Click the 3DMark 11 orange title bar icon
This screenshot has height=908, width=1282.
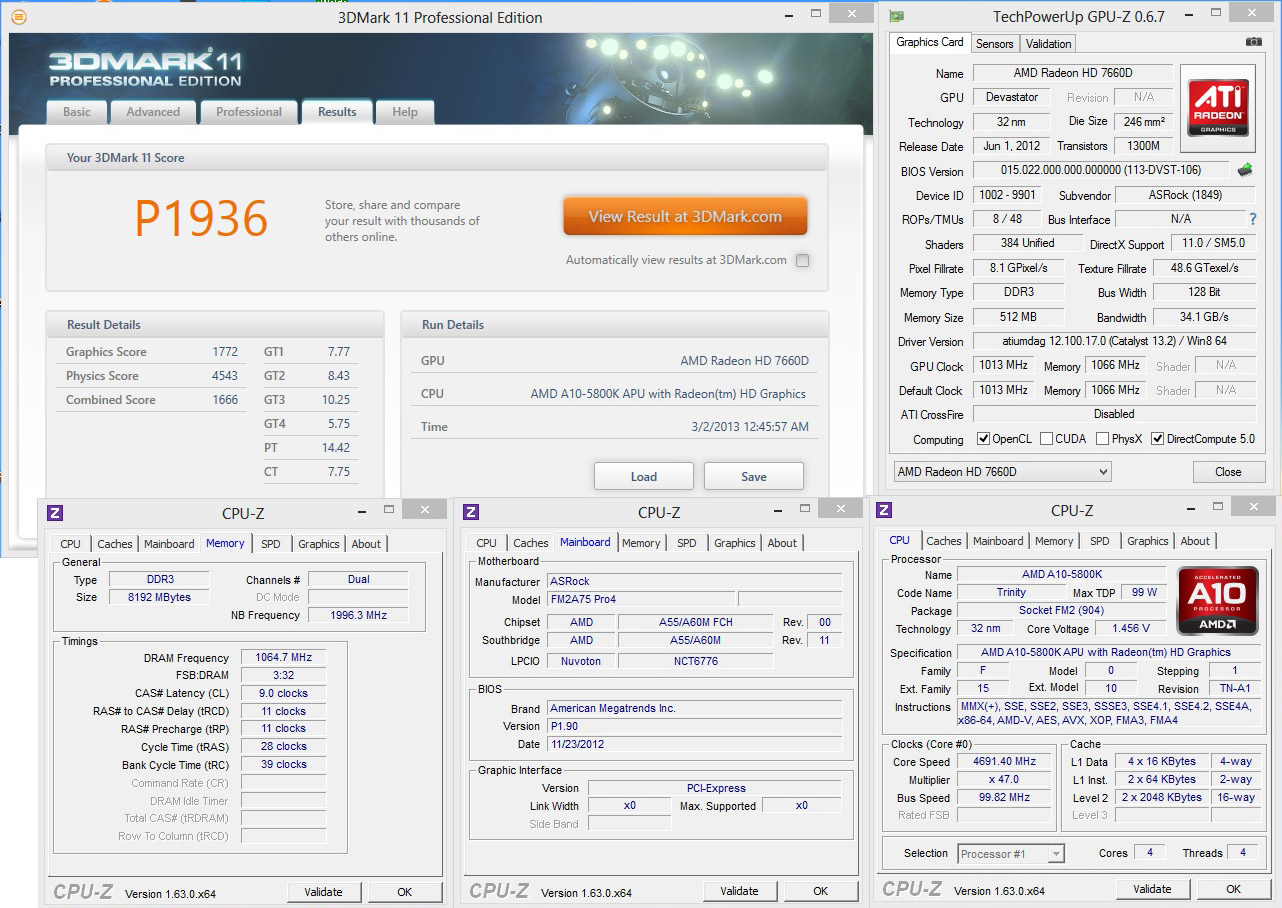tap(20, 17)
